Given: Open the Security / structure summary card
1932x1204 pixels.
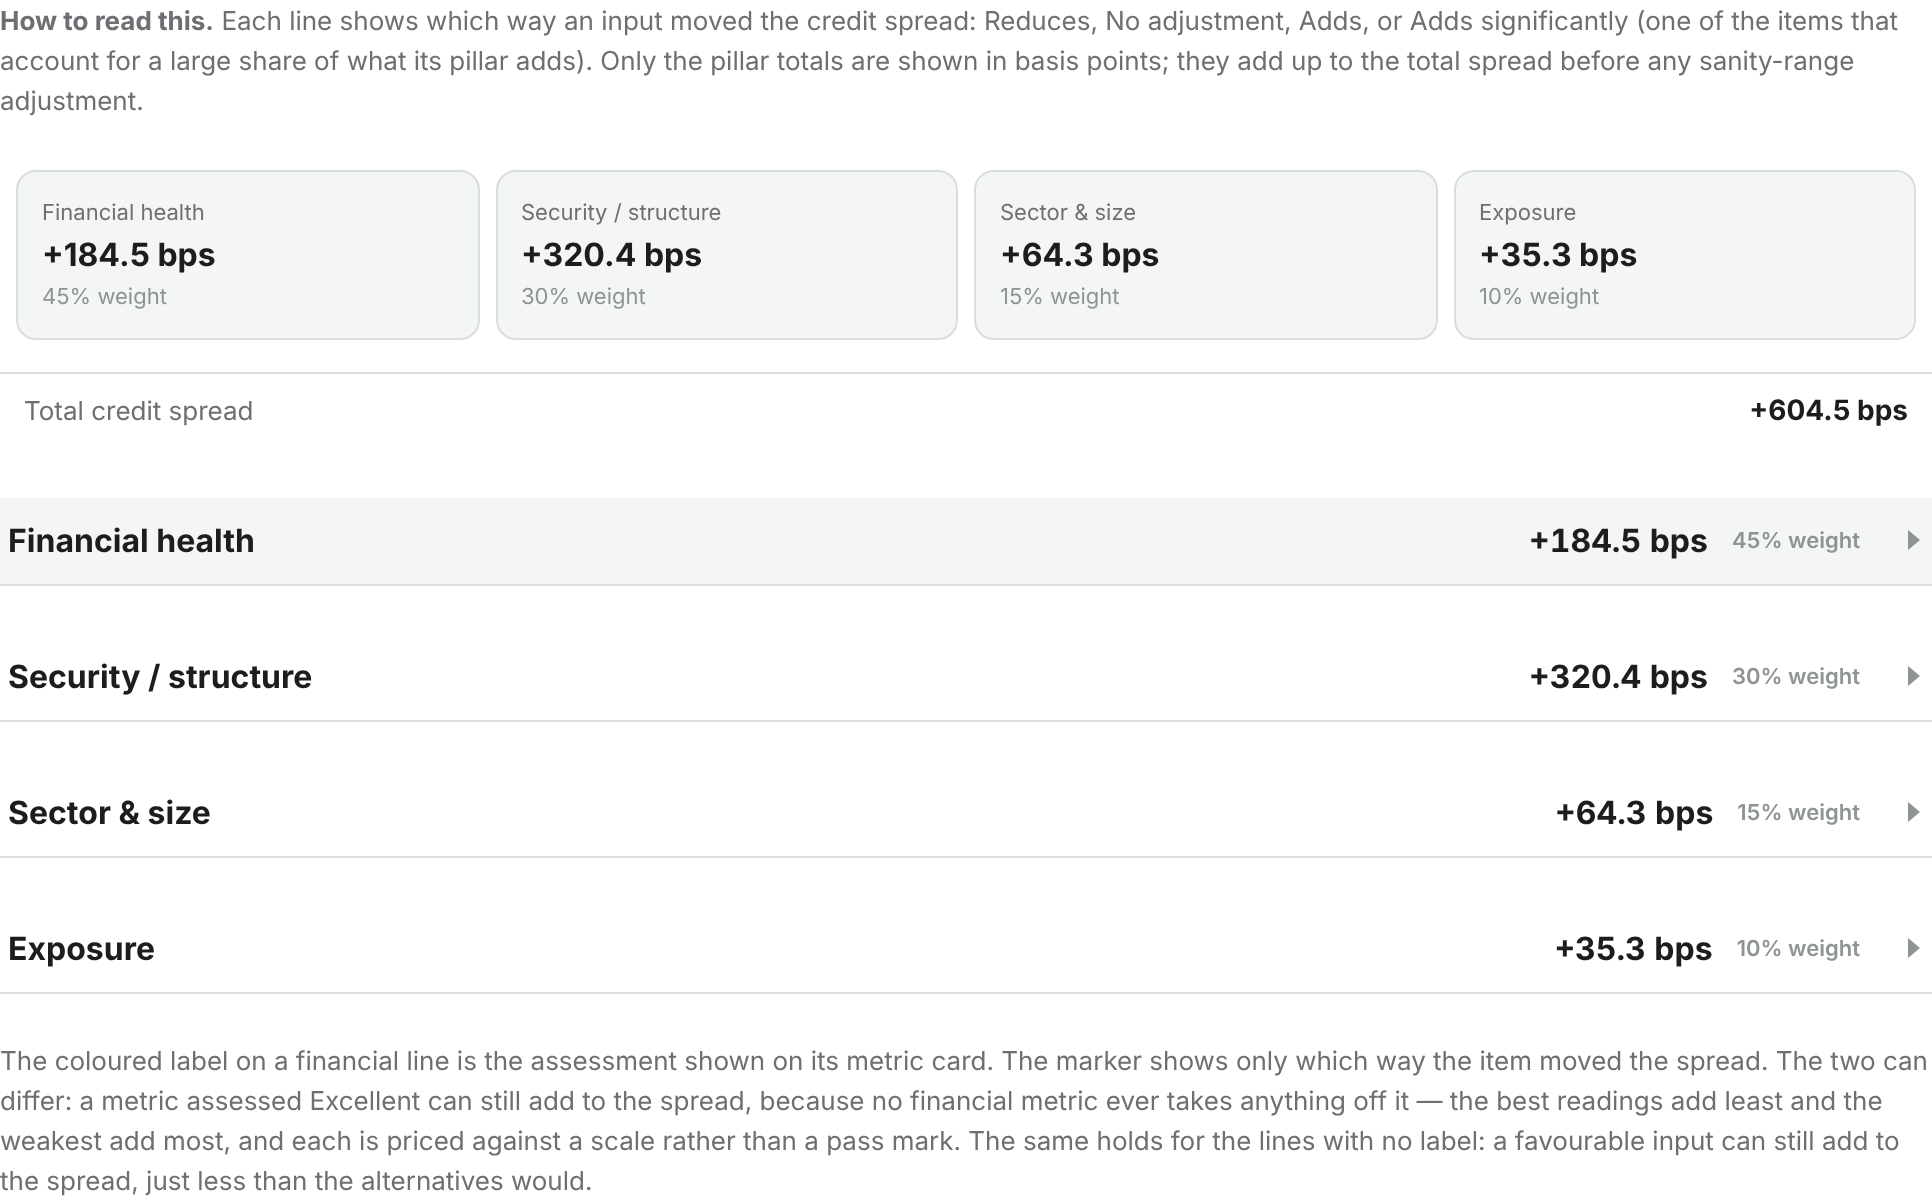Looking at the screenshot, I should tap(727, 255).
